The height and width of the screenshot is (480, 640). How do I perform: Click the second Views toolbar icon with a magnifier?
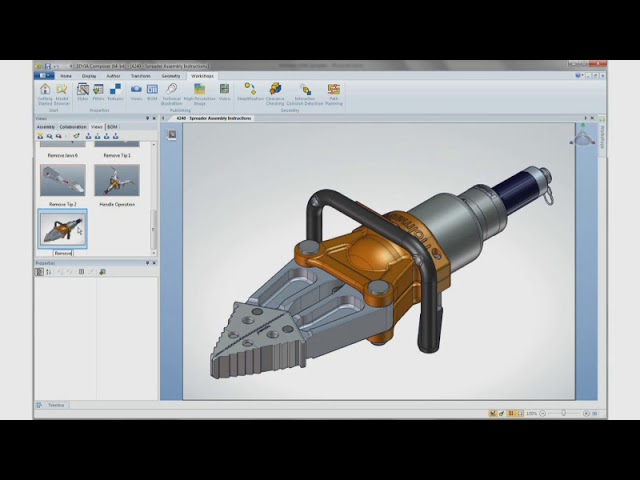tap(49, 136)
